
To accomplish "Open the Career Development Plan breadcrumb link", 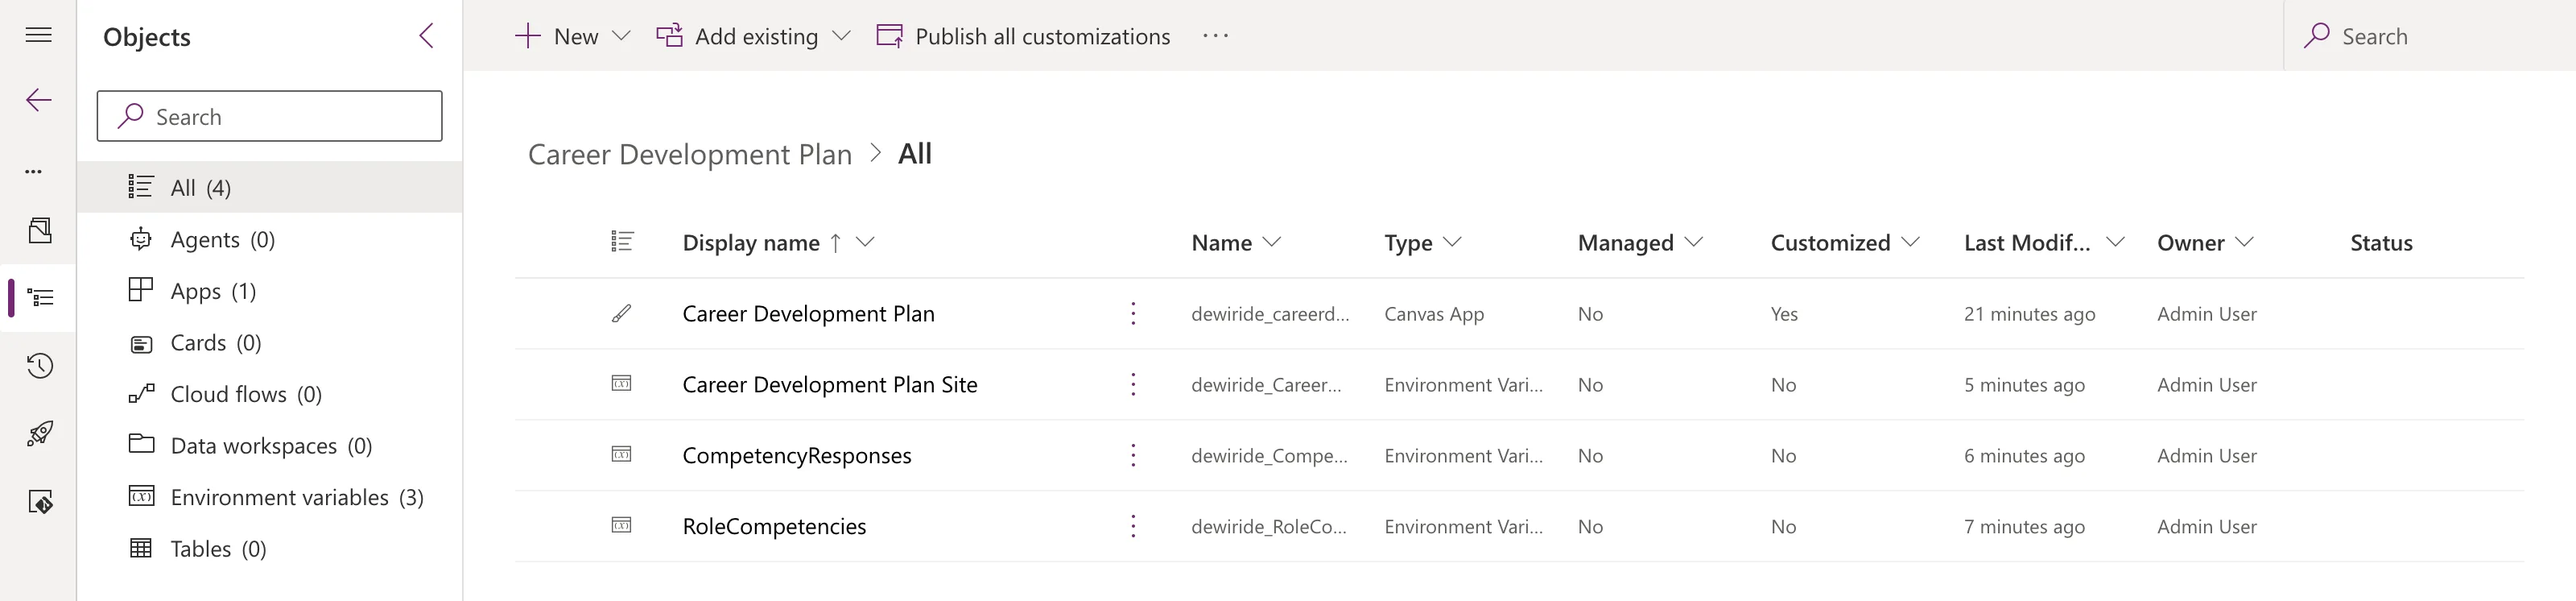I will click(x=690, y=154).
